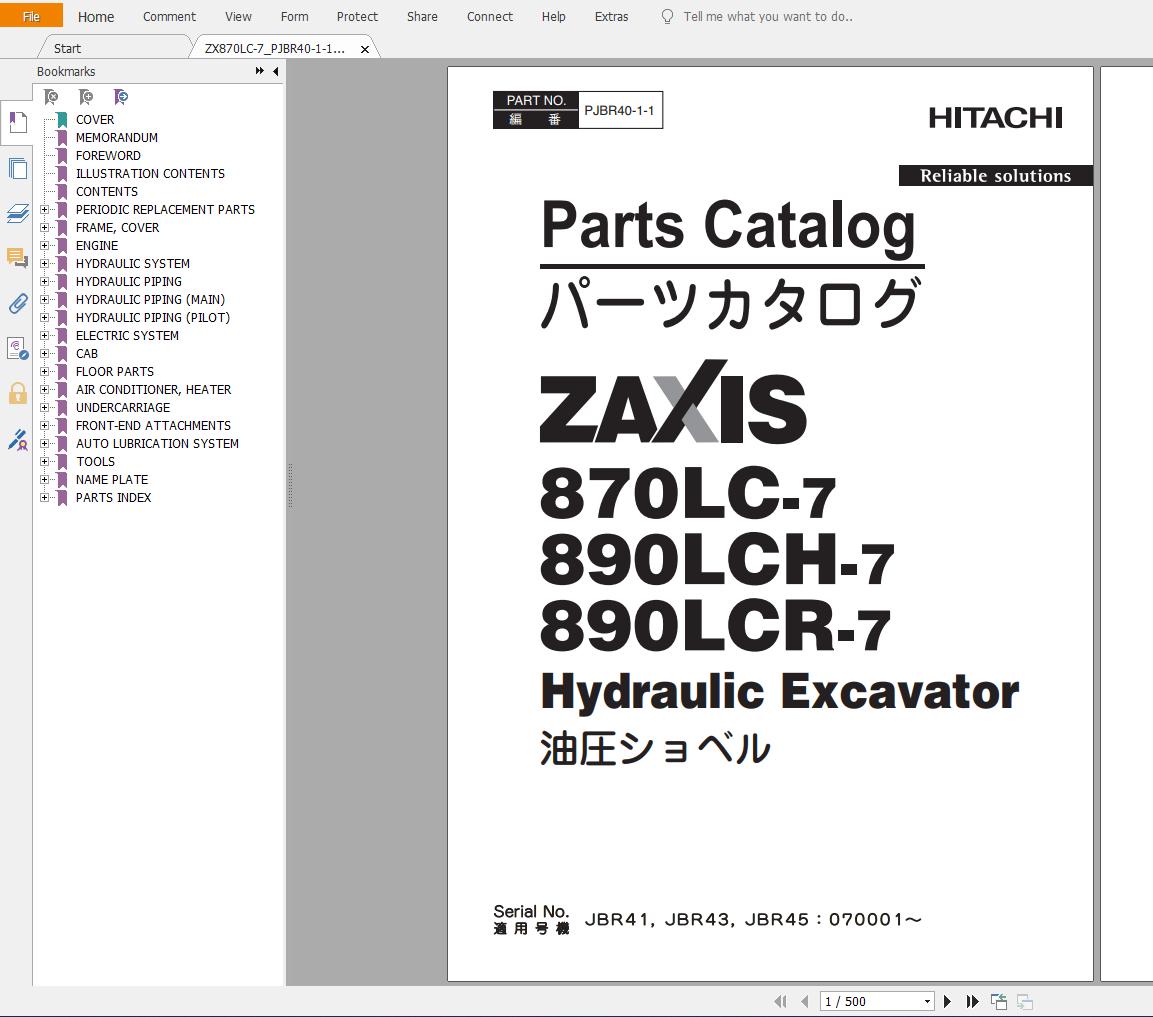Open the Comments panel icon
The image size is (1153, 1017).
[x=18, y=258]
